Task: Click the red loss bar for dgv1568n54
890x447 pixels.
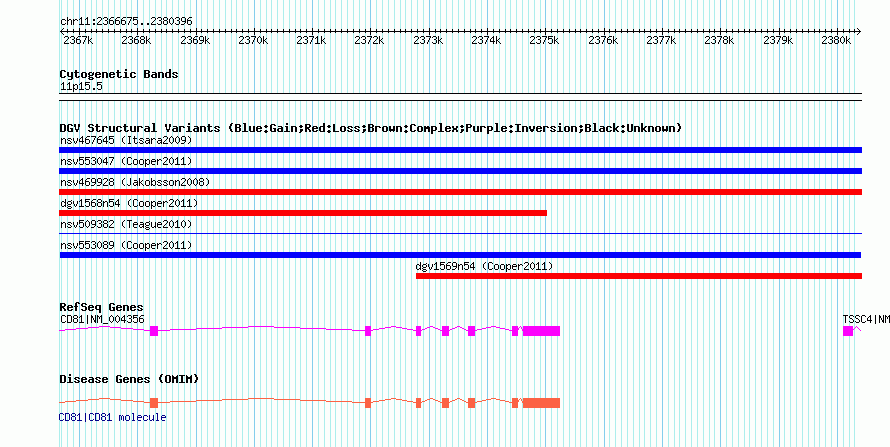Action: pyautogui.click(x=303, y=213)
